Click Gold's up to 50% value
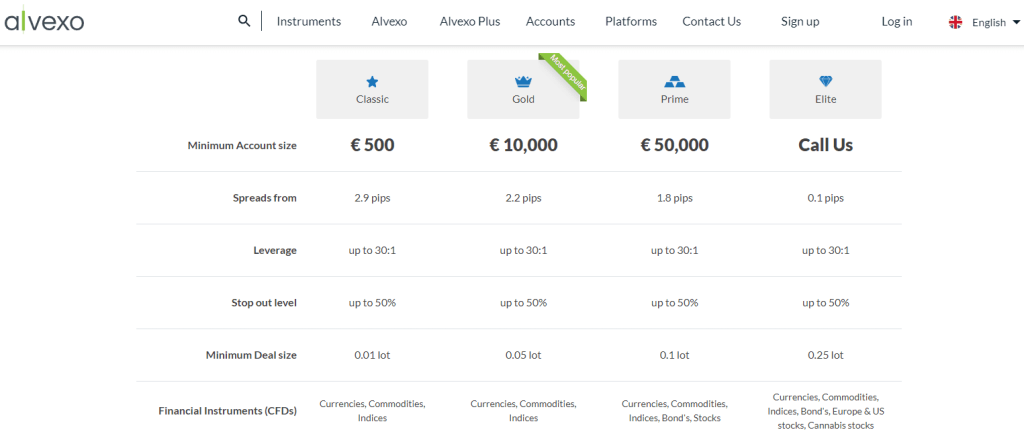This screenshot has width=1024, height=438. [x=523, y=303]
